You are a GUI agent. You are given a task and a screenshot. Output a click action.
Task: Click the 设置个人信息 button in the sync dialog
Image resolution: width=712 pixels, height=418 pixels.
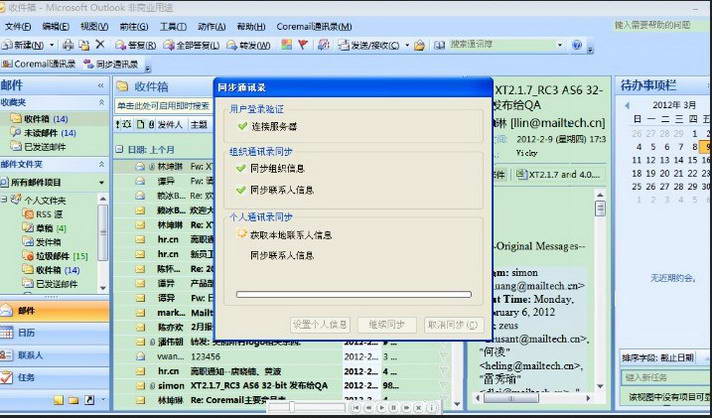320,325
